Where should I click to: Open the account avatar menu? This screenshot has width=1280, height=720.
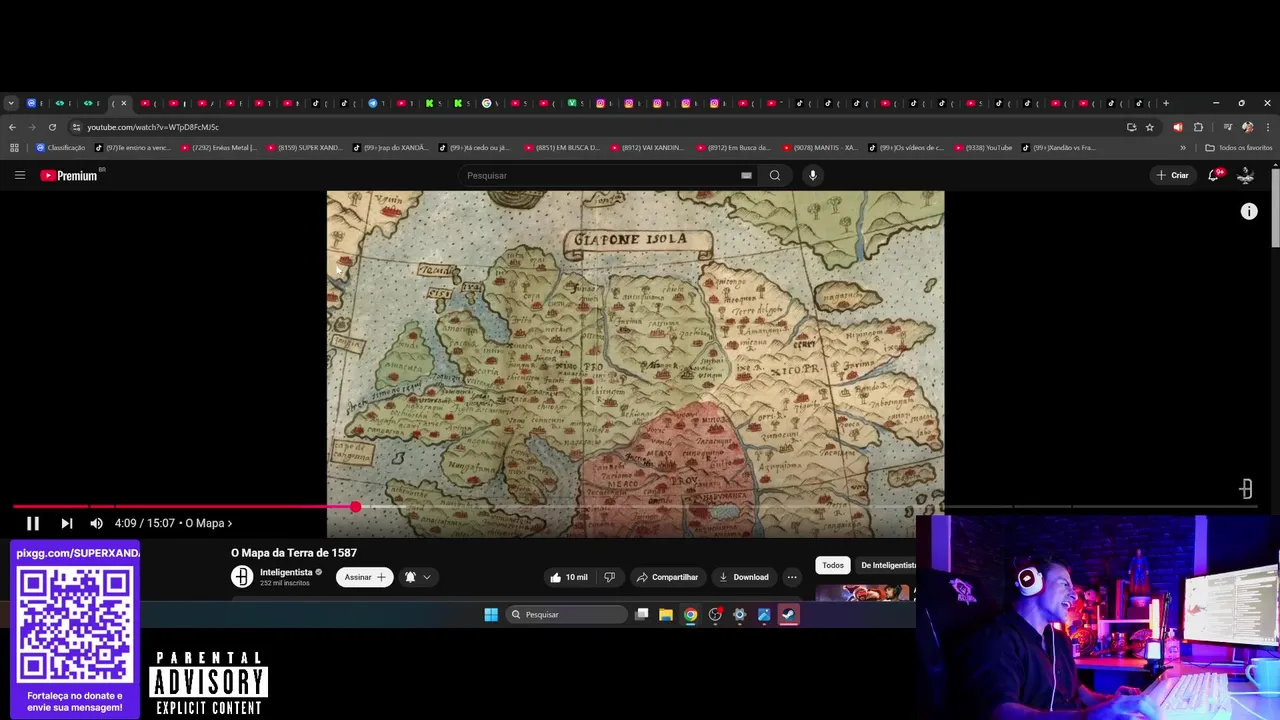point(1245,175)
